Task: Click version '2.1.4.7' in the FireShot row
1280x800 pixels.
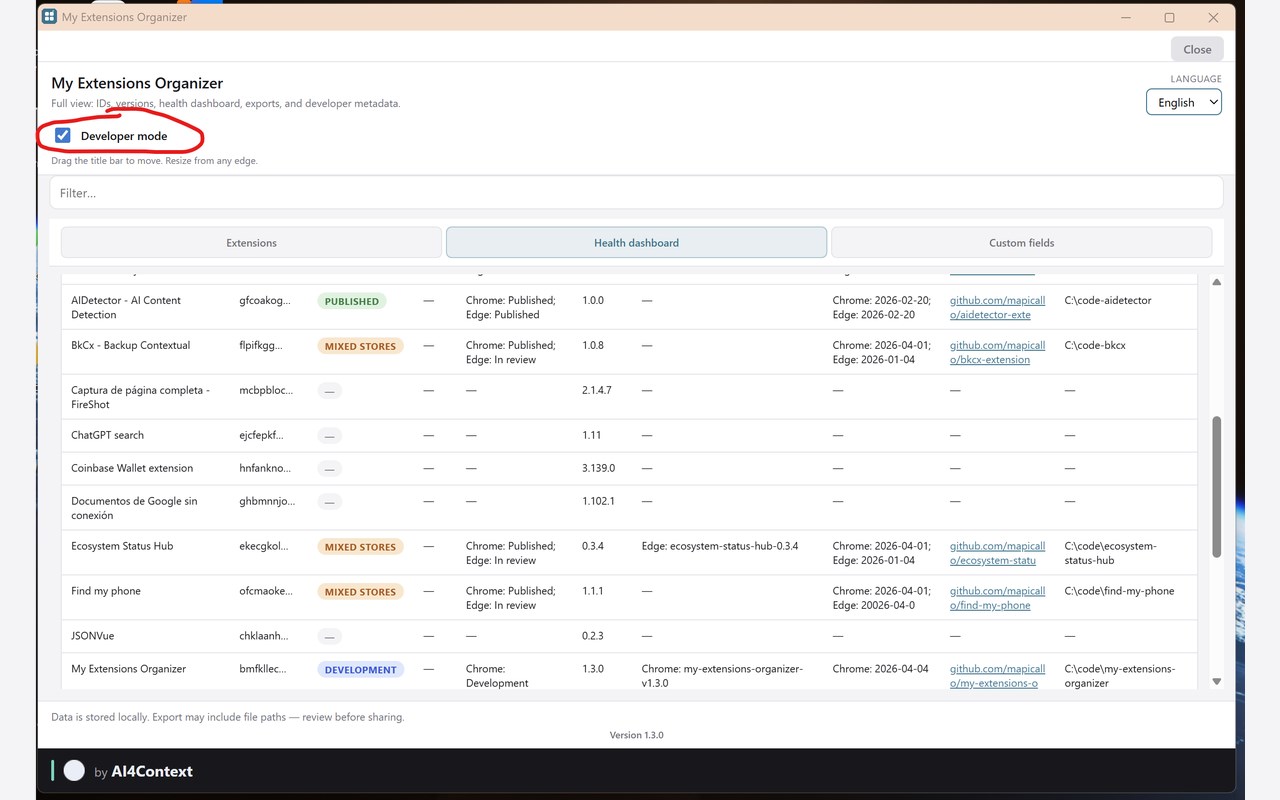Action: (597, 390)
